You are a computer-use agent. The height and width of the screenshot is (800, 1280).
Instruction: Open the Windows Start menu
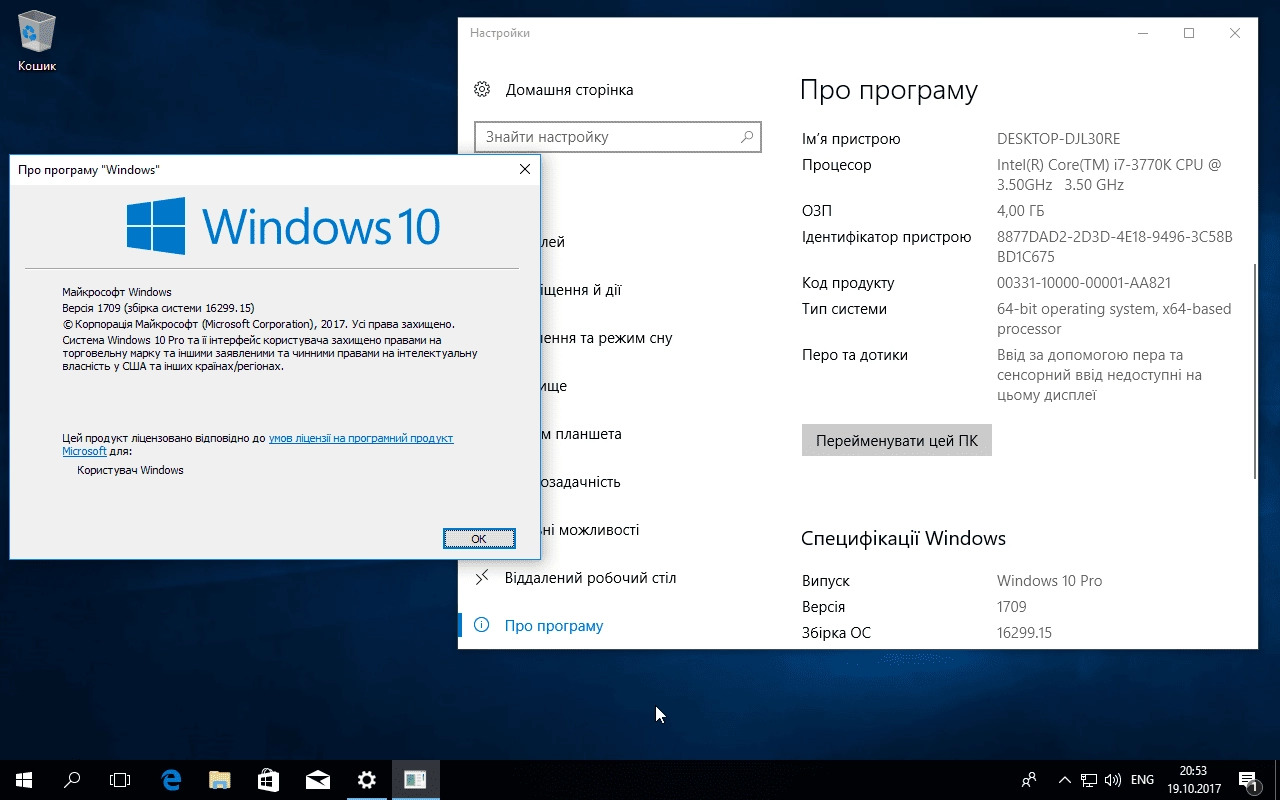[x=24, y=779]
